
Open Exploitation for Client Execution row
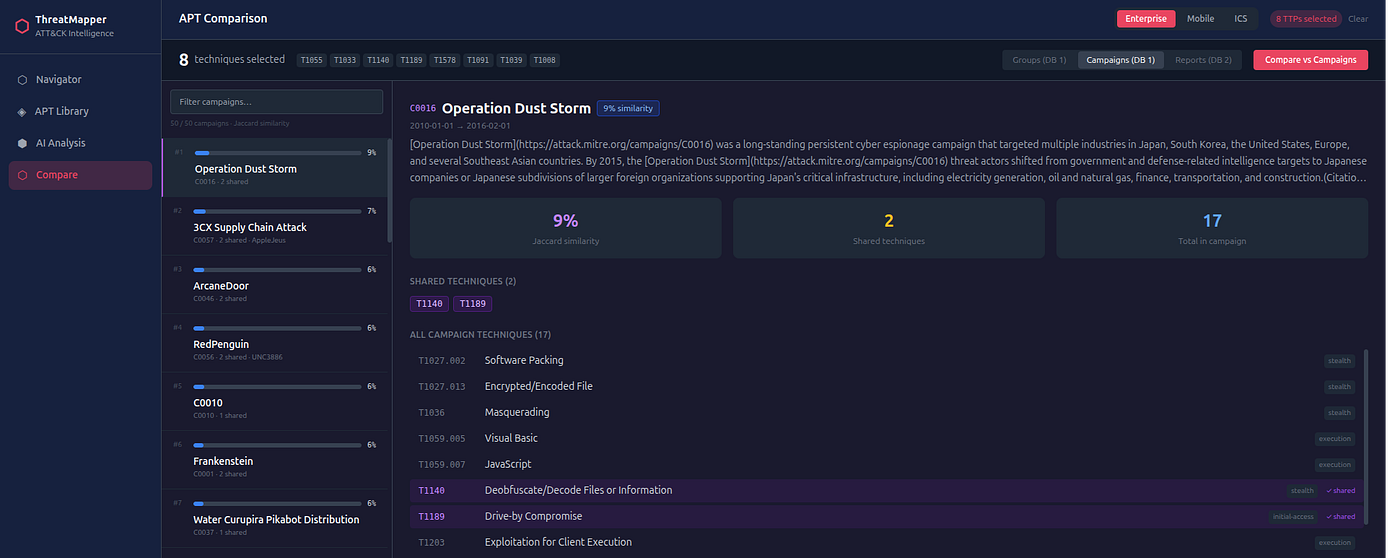(884, 542)
